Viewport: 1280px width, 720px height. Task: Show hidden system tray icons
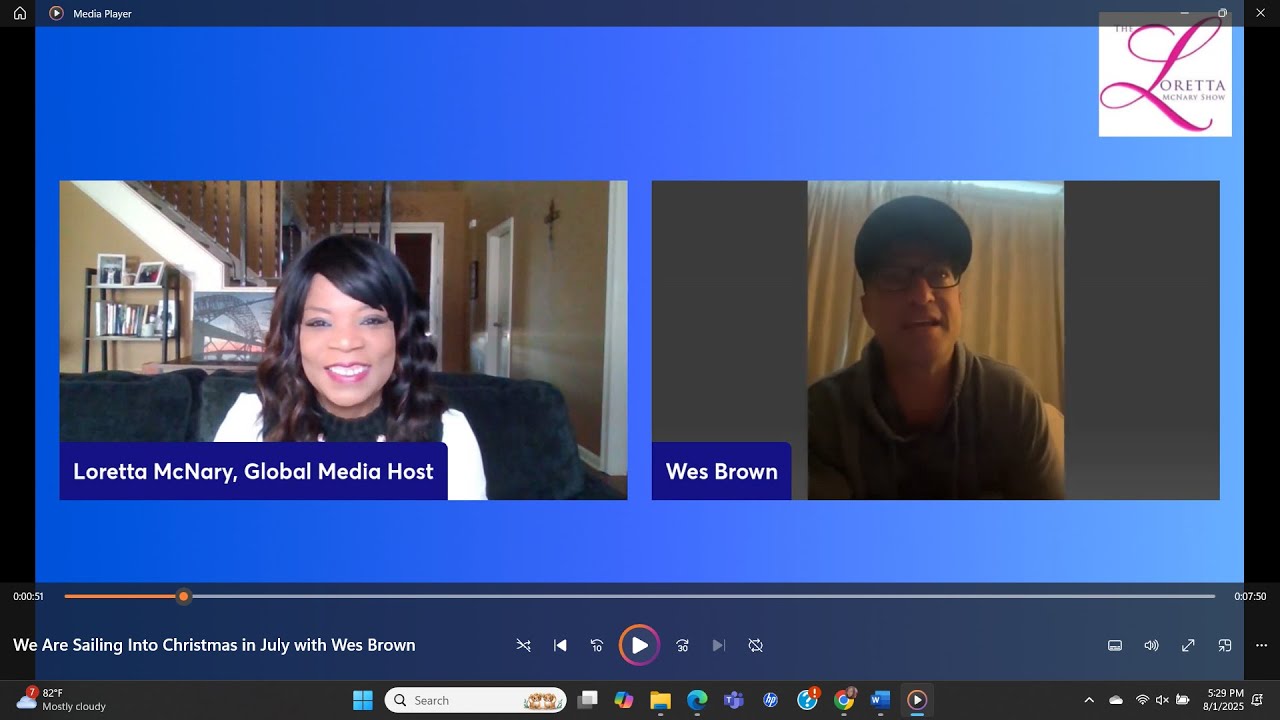1089,700
